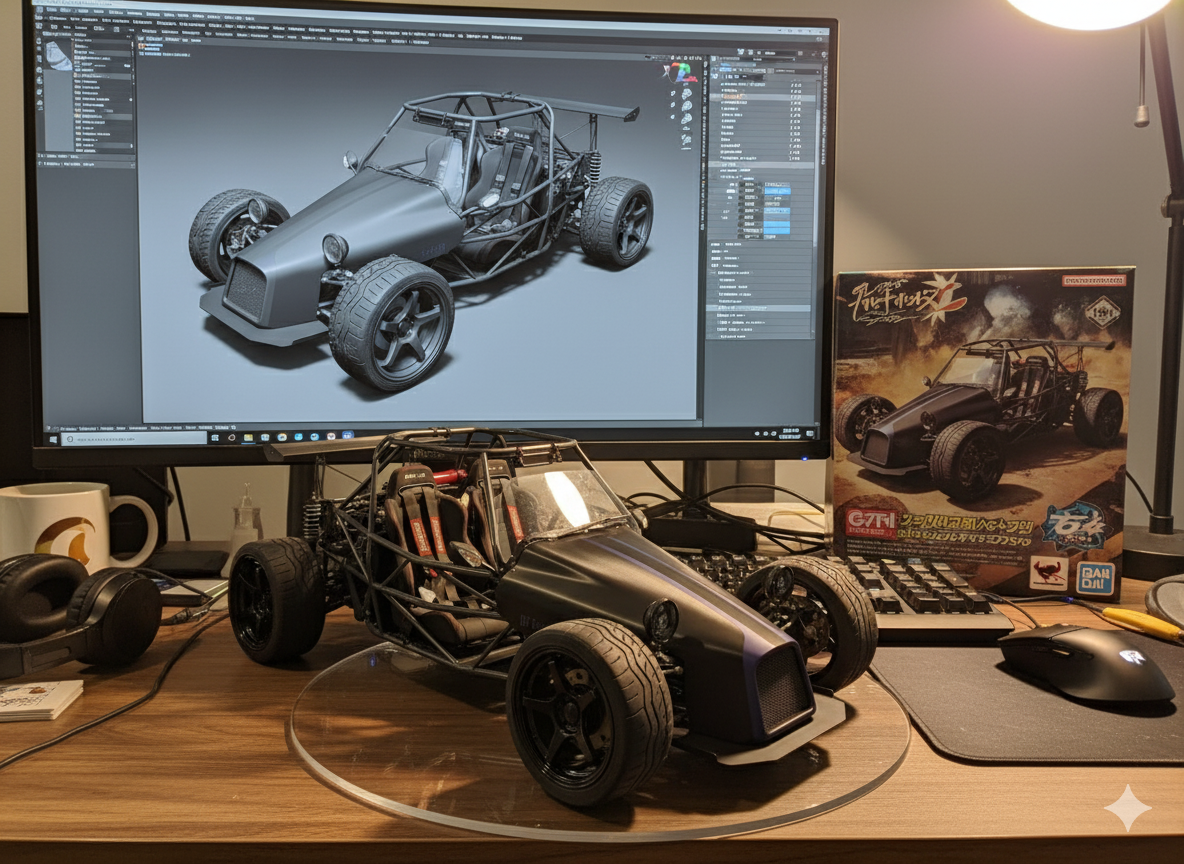Click the Cortana circle icon on taskbar
The image size is (1184, 864).
pyautogui.click(x=232, y=437)
